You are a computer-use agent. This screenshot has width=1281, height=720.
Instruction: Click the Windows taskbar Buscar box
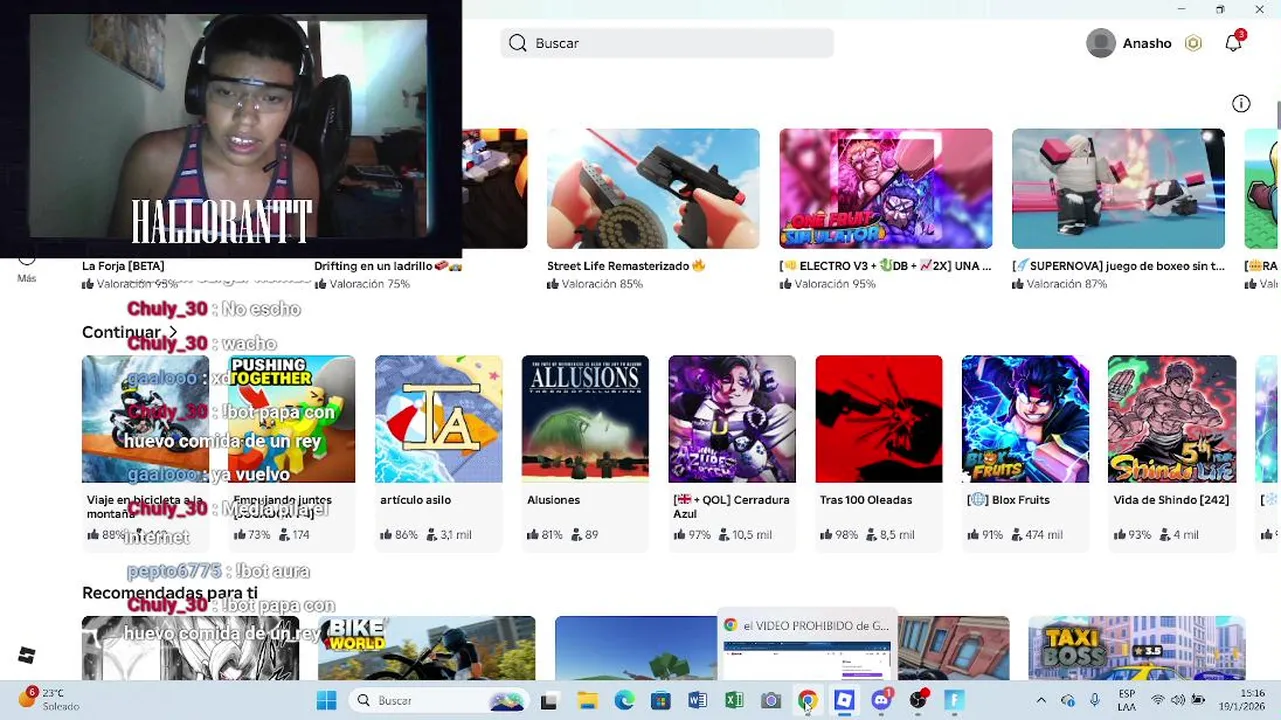point(440,701)
